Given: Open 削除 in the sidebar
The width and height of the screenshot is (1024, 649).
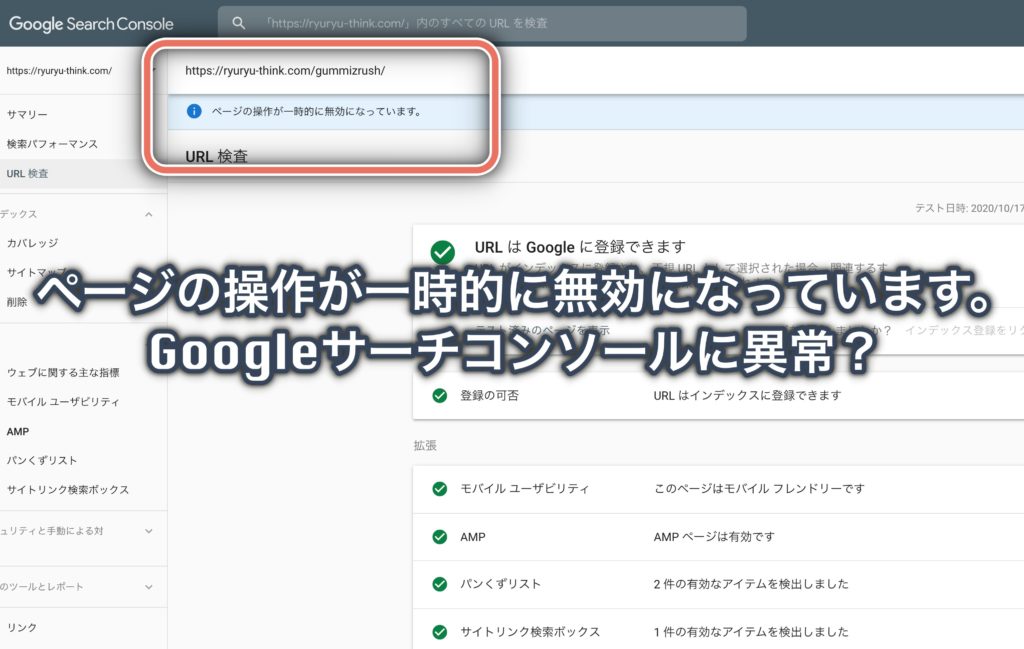Looking at the screenshot, I should [x=17, y=302].
